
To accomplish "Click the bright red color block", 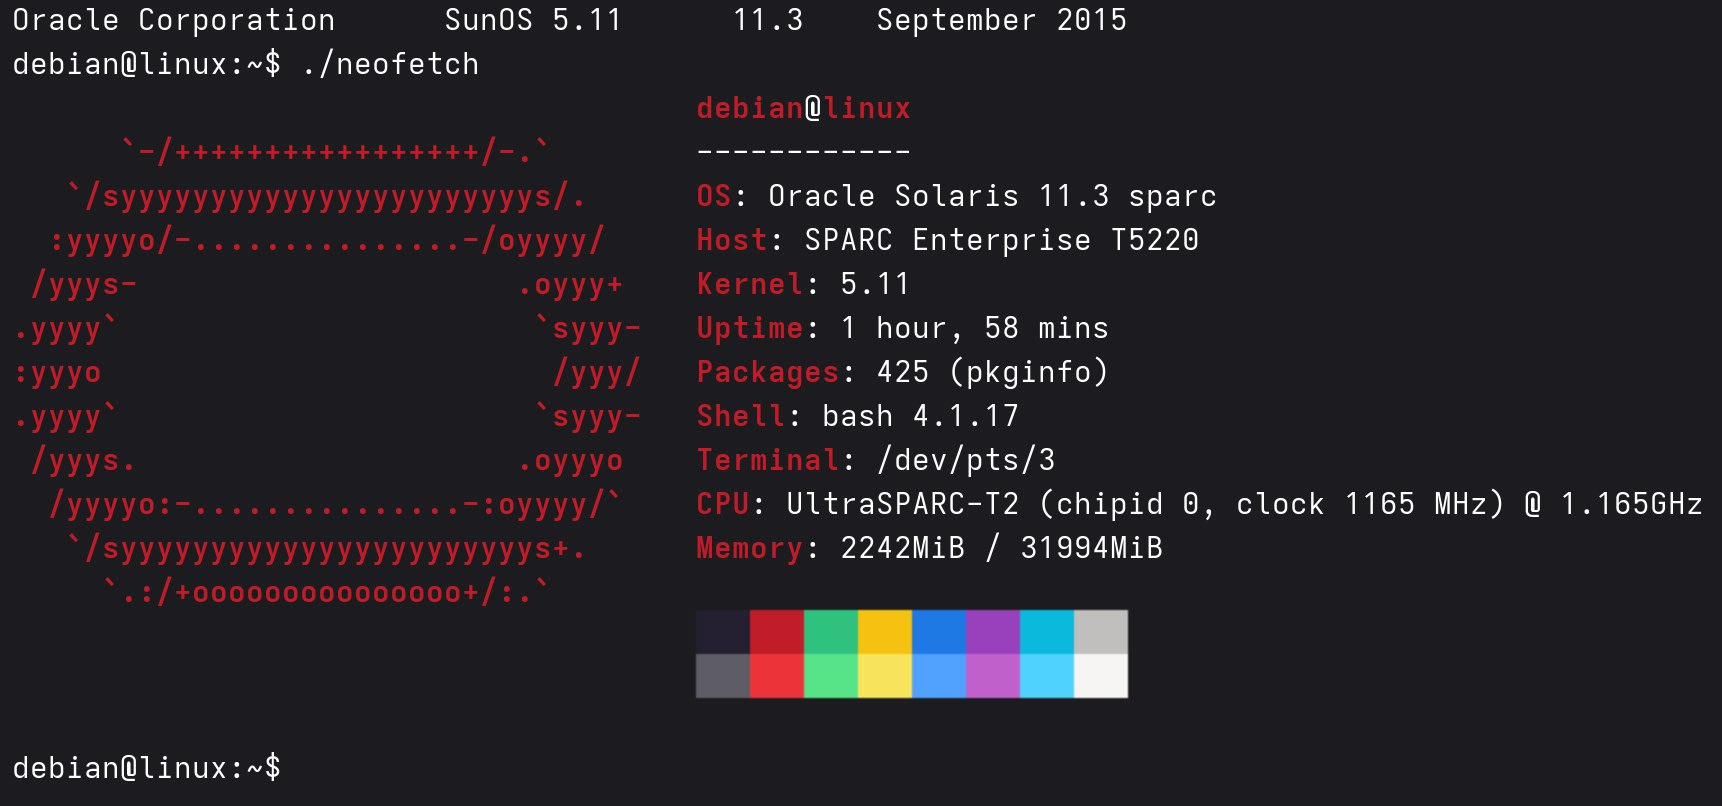I will [777, 676].
